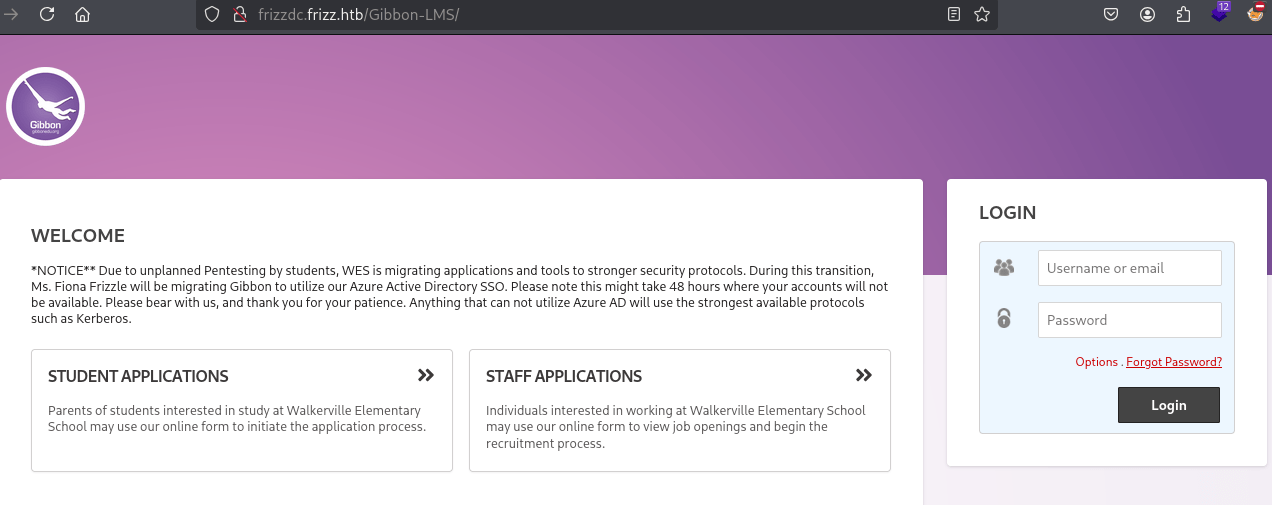Image resolution: width=1272 pixels, height=505 pixels.
Task: Reload the current browser page
Action: [46, 14]
